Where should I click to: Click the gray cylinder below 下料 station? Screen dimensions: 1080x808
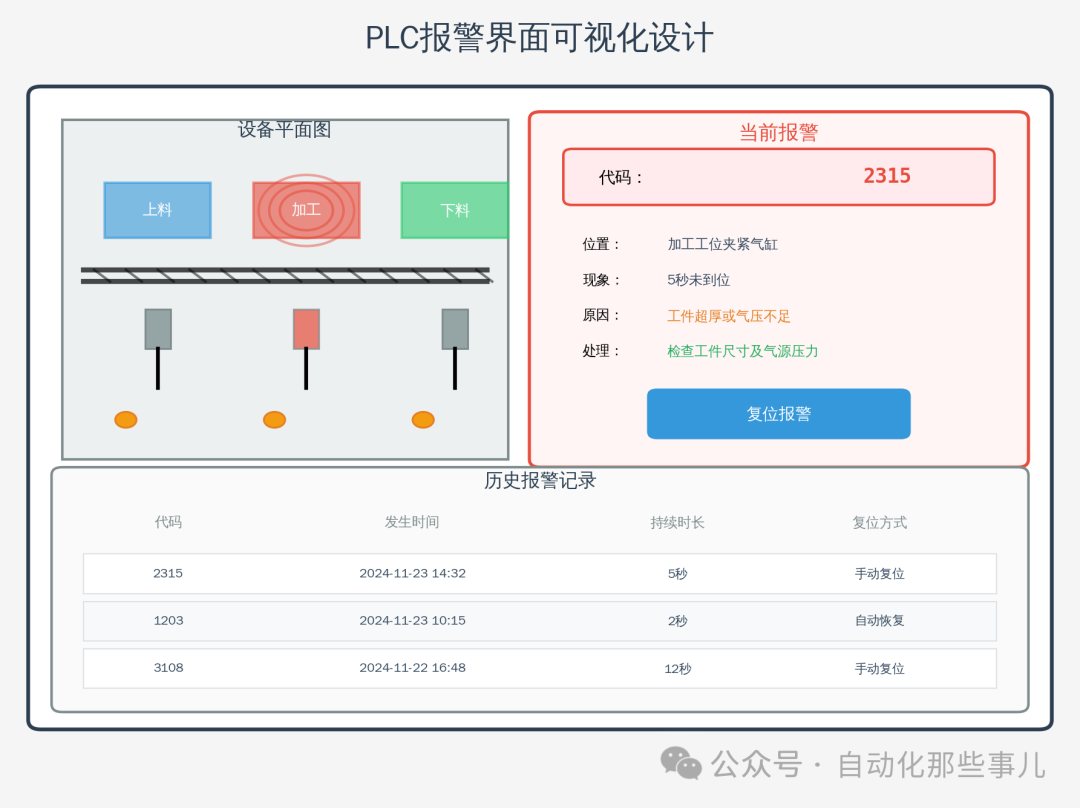pyautogui.click(x=455, y=329)
